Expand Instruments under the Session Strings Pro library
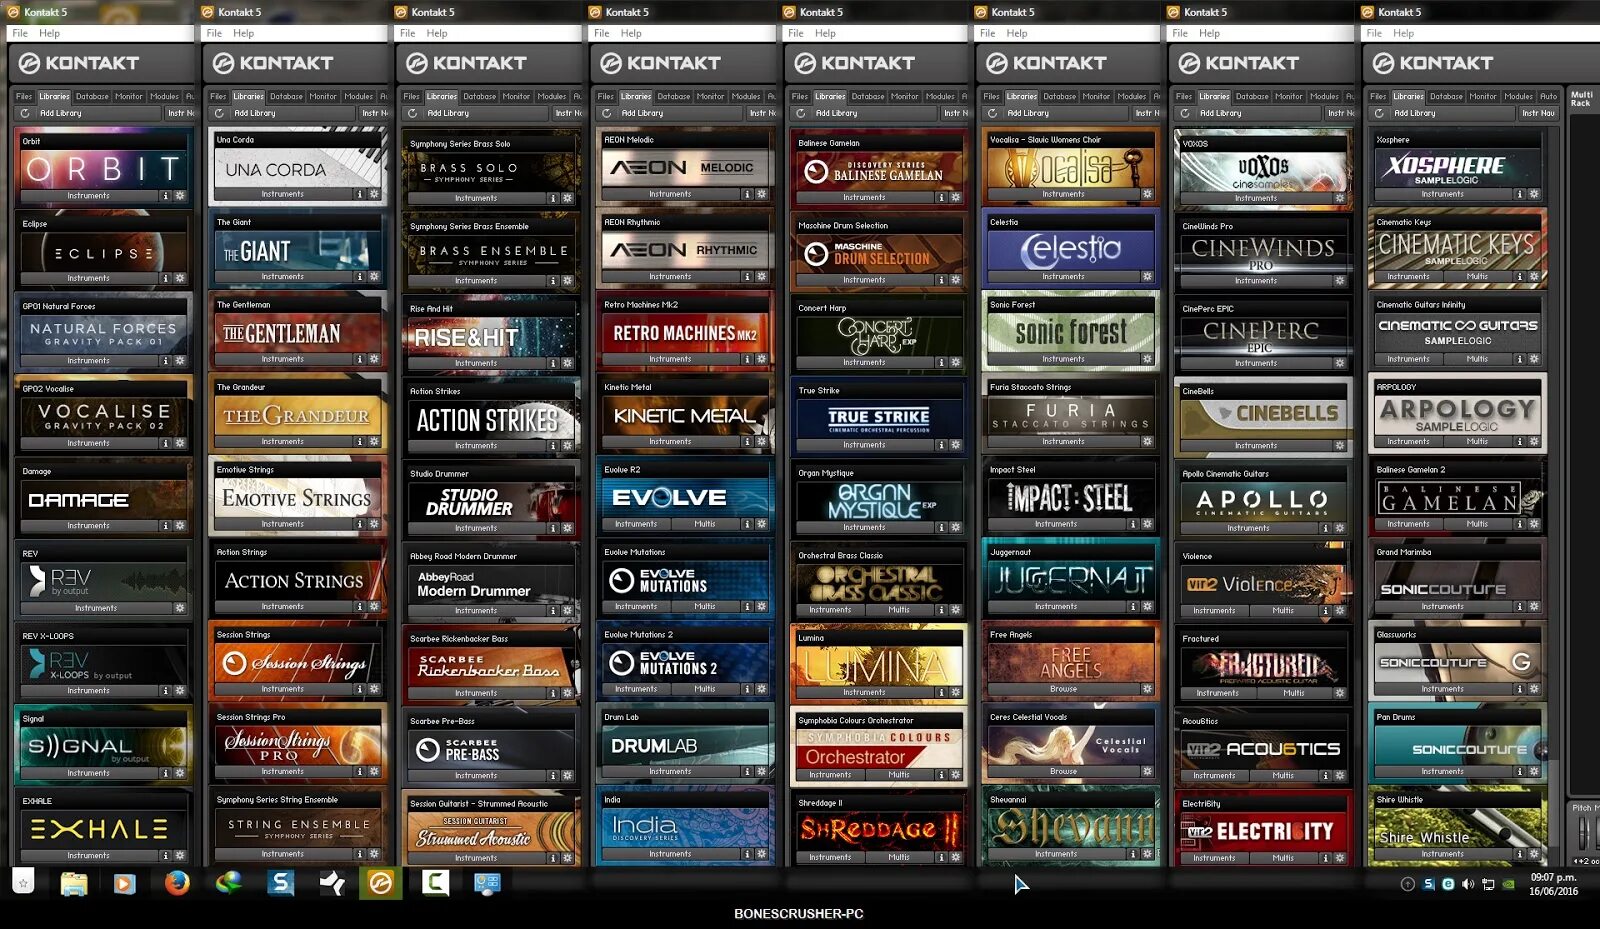 pos(283,771)
